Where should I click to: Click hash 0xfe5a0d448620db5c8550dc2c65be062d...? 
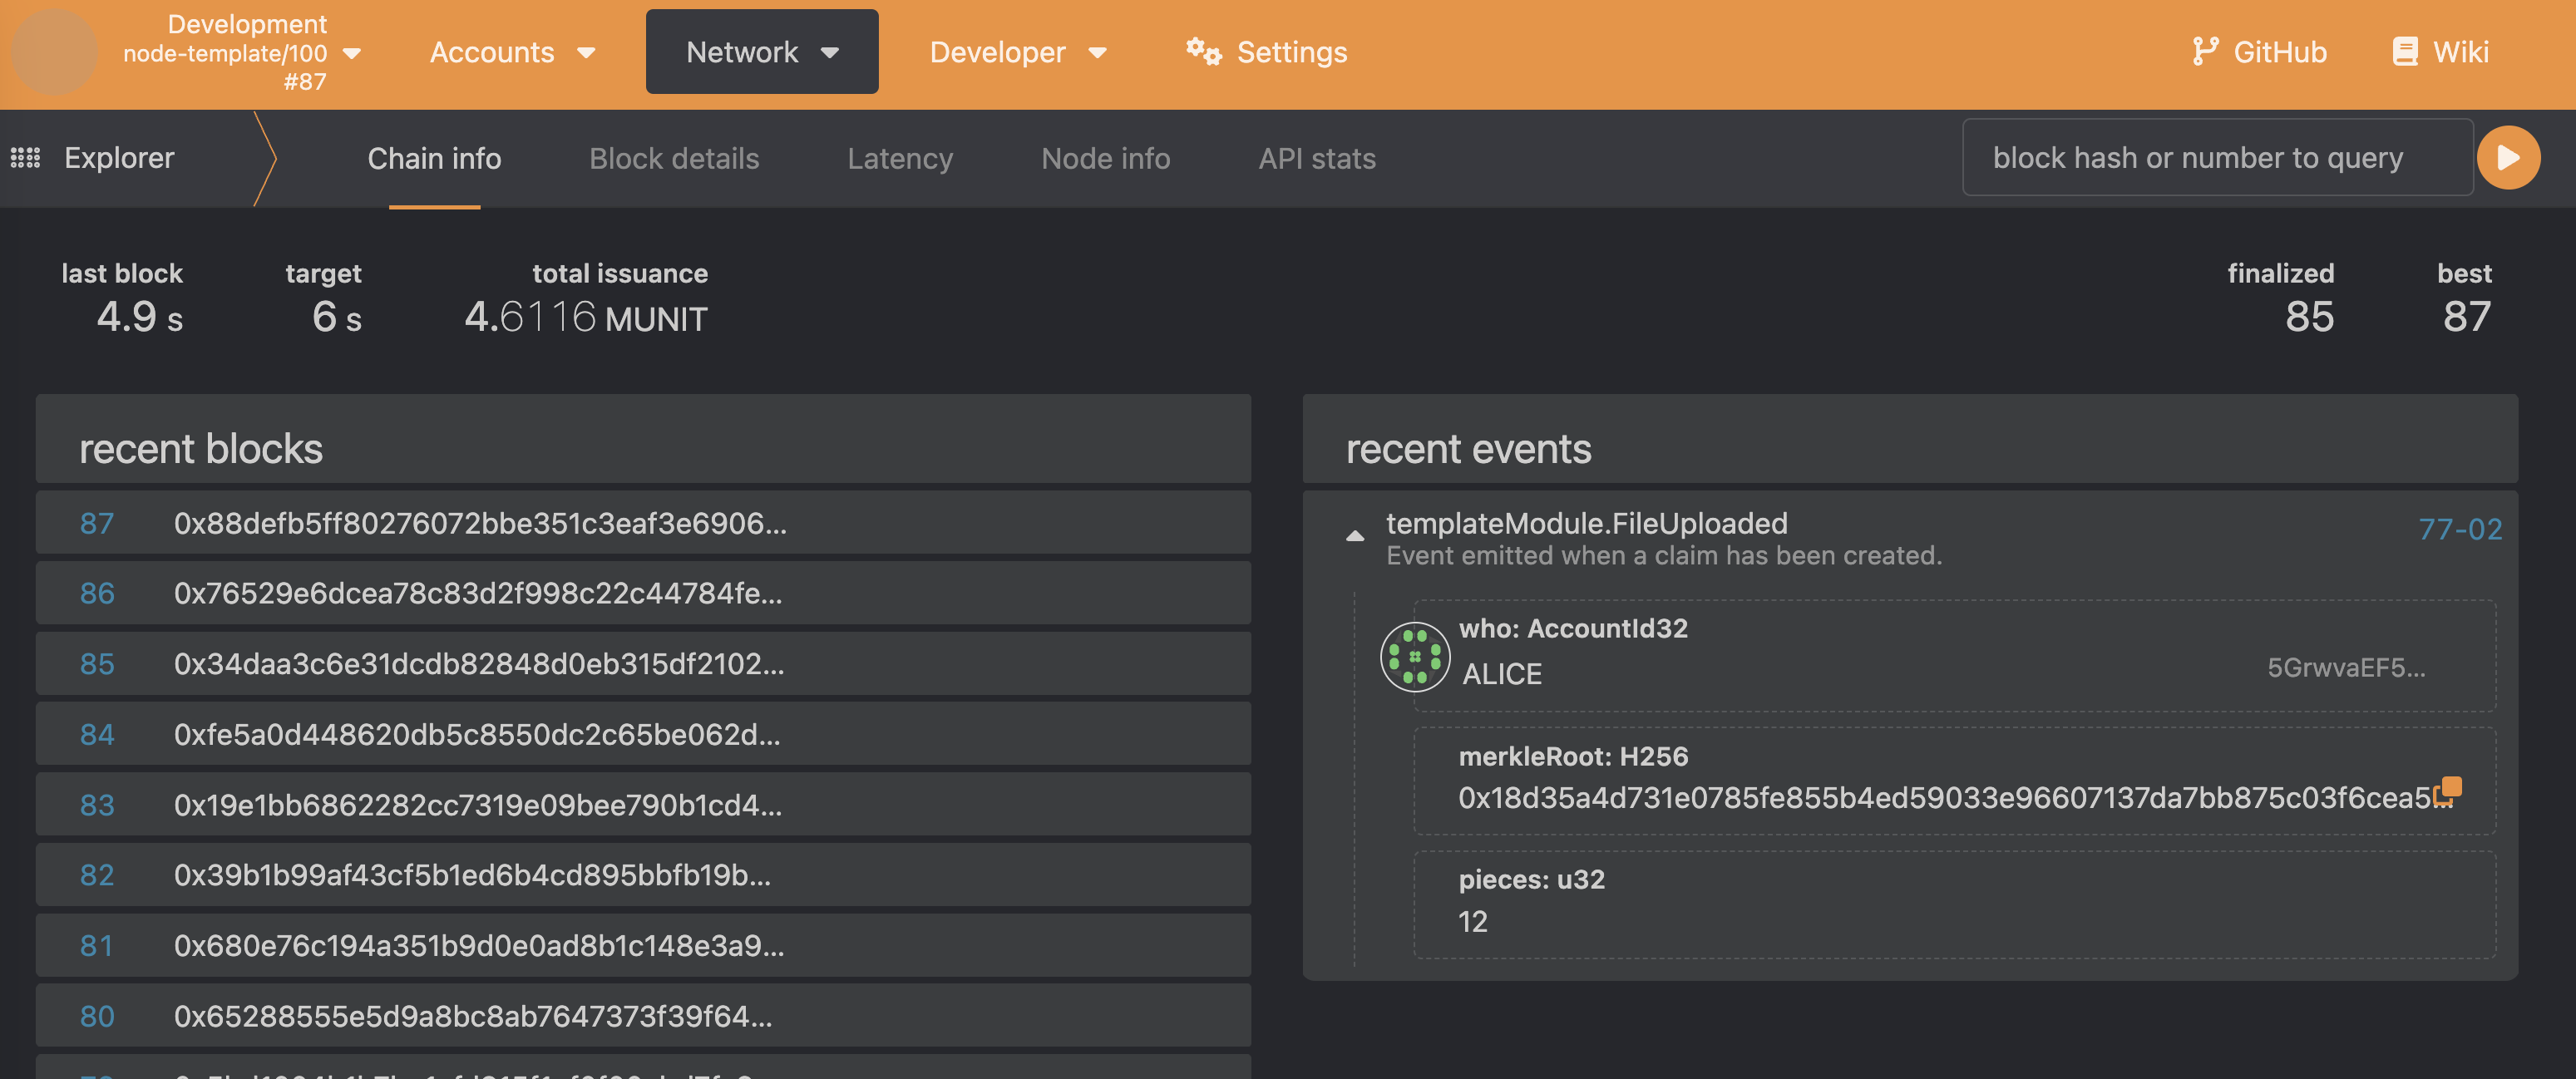477,734
